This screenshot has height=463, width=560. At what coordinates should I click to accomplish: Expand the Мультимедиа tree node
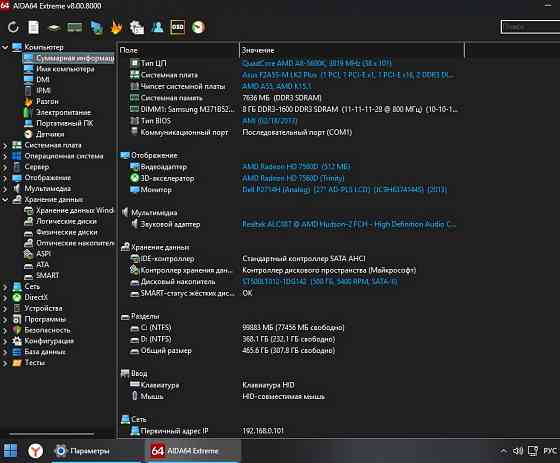(5, 189)
